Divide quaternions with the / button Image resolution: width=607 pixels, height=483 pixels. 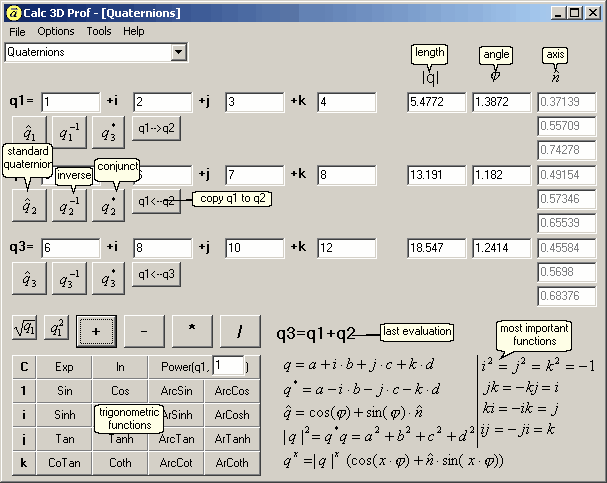click(x=240, y=331)
